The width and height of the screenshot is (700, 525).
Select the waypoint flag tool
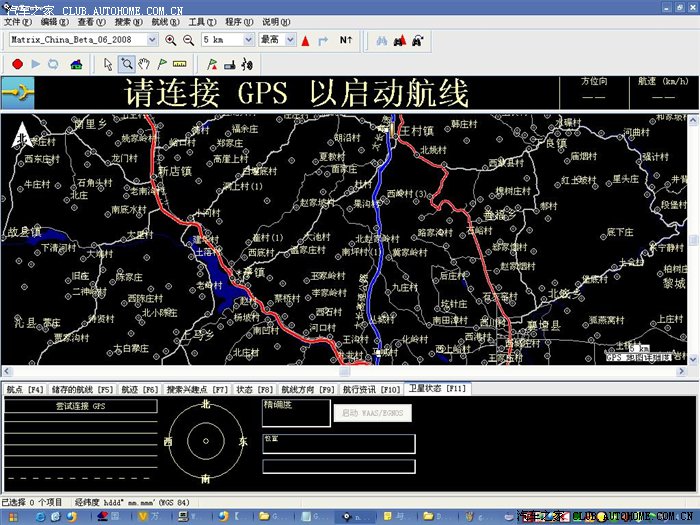(162, 64)
